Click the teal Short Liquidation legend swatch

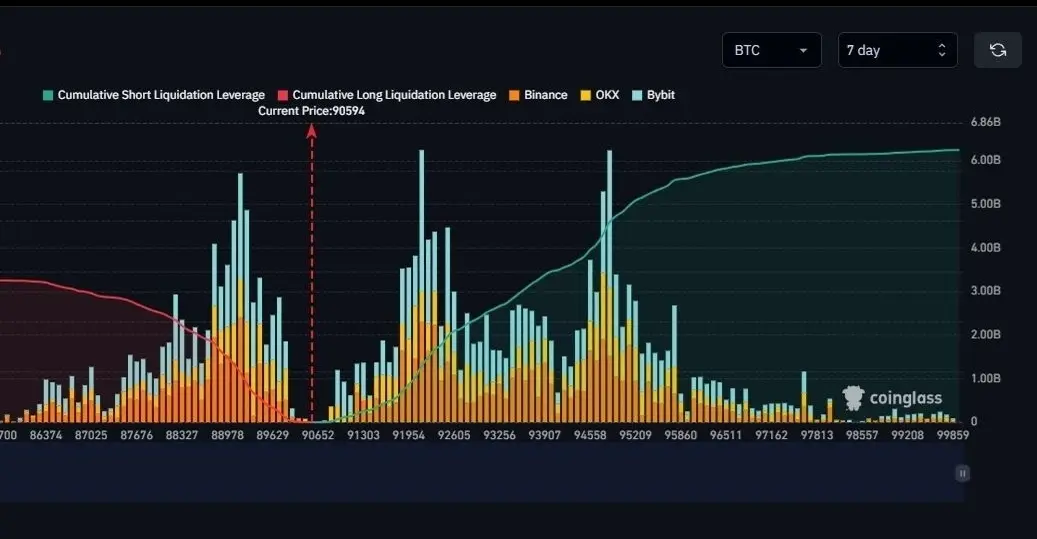click(48, 95)
